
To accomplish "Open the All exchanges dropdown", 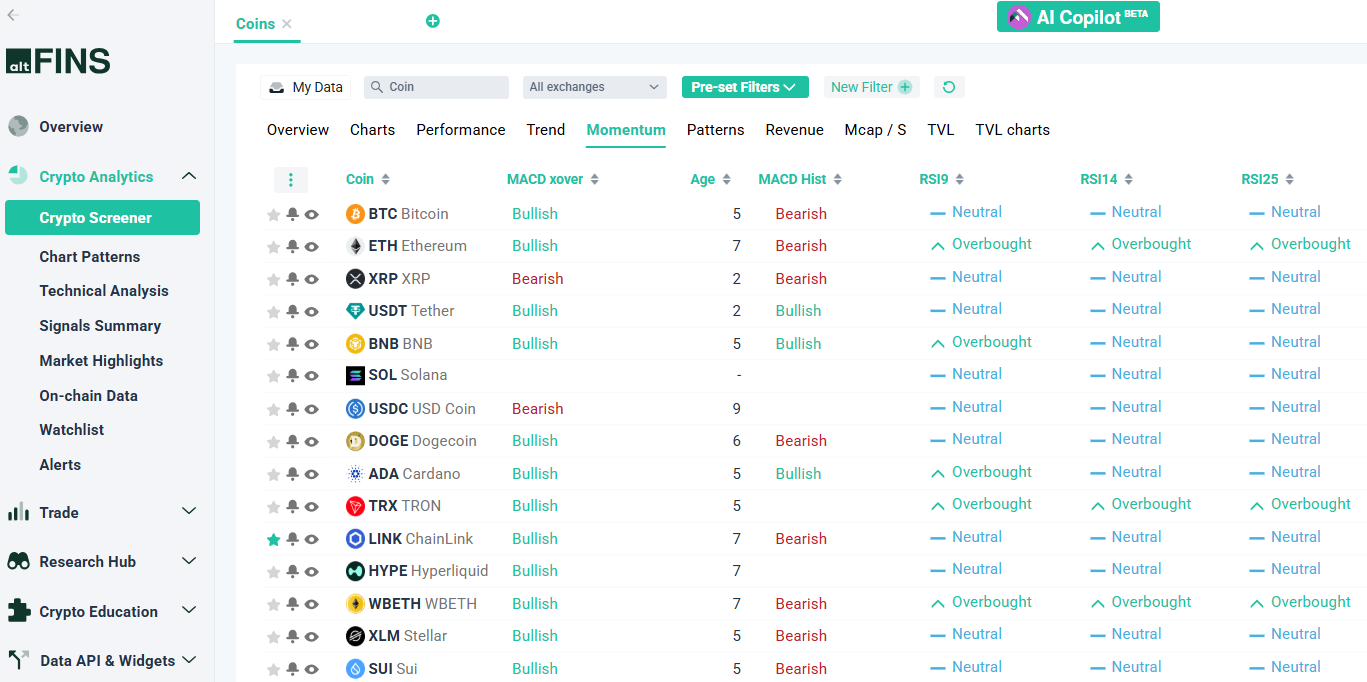I will click(x=595, y=87).
